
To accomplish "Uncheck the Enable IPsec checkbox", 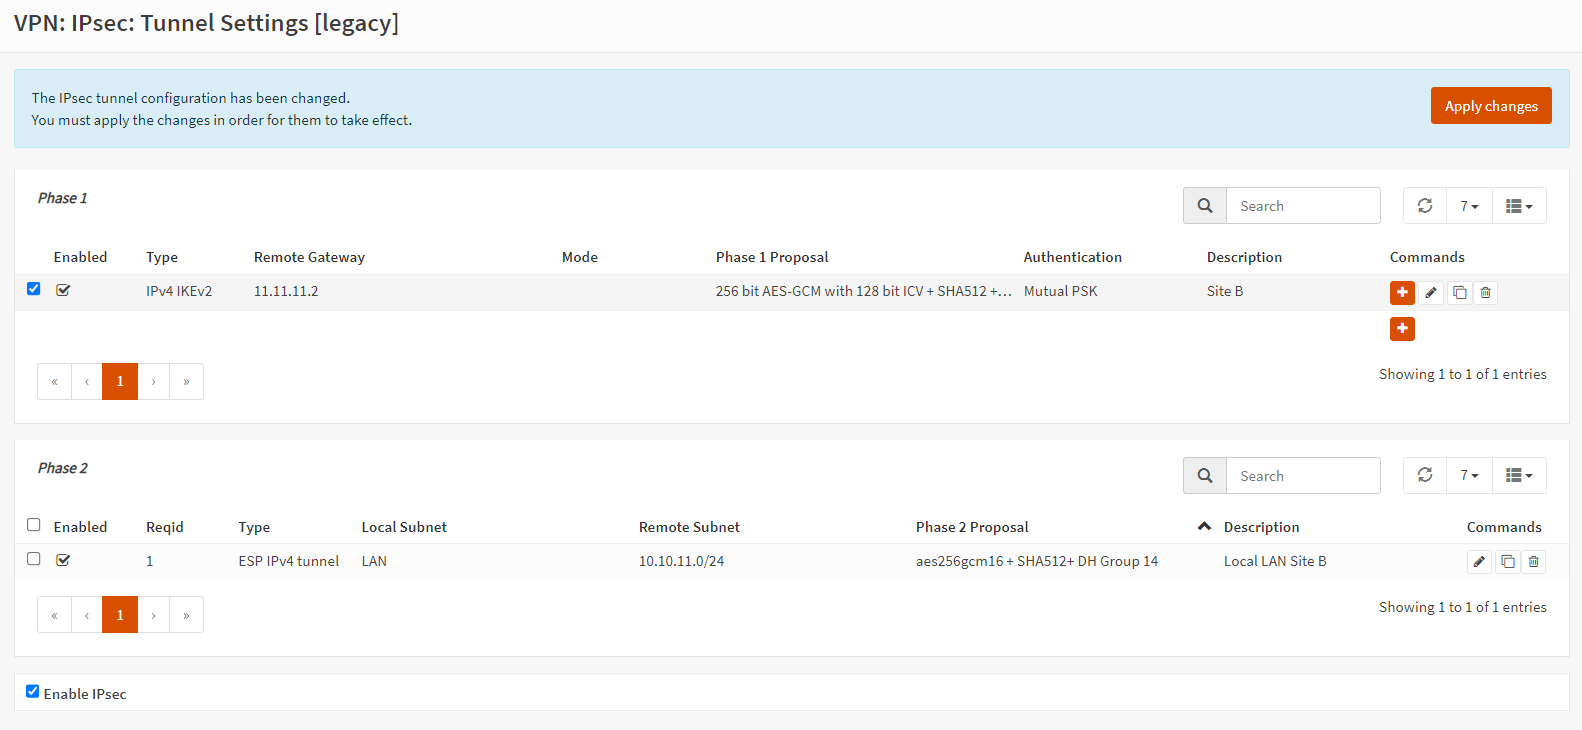I will pos(33,691).
